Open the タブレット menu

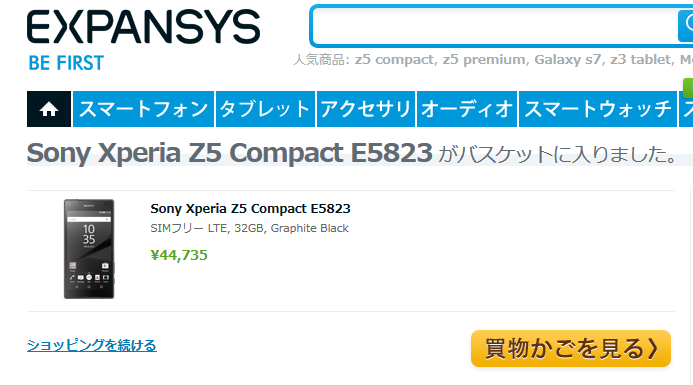265,109
